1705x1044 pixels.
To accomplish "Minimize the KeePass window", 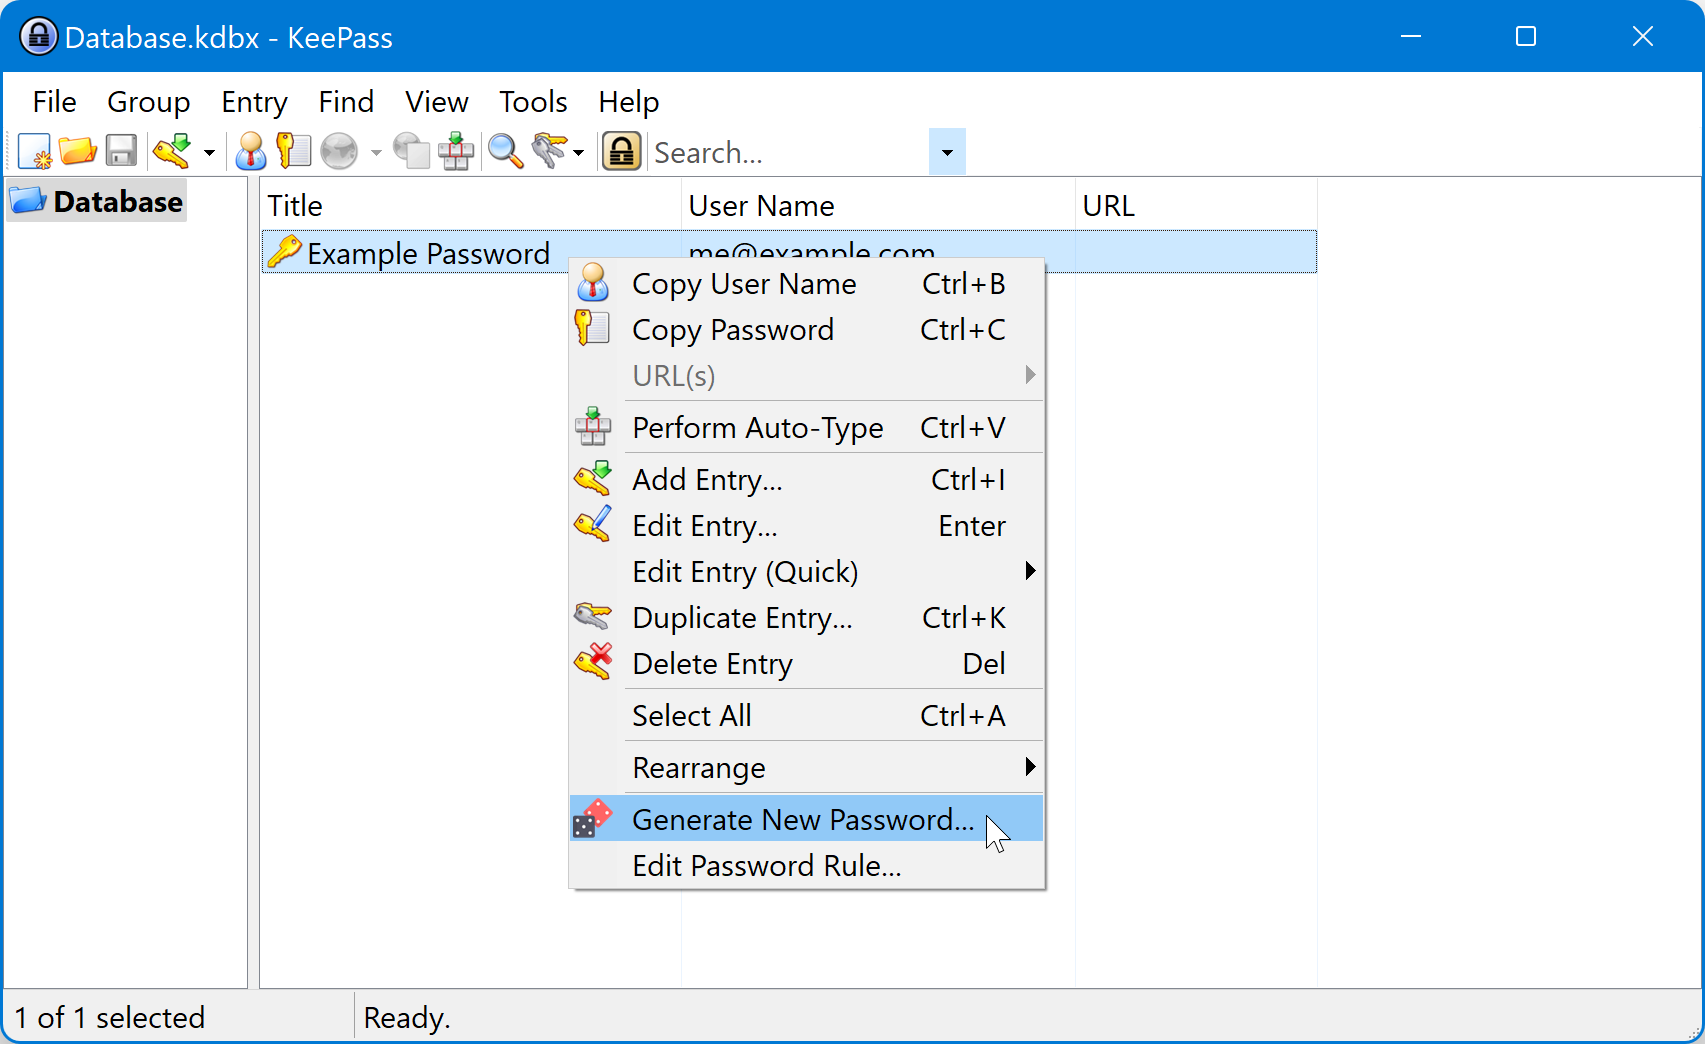I will coord(1411,37).
